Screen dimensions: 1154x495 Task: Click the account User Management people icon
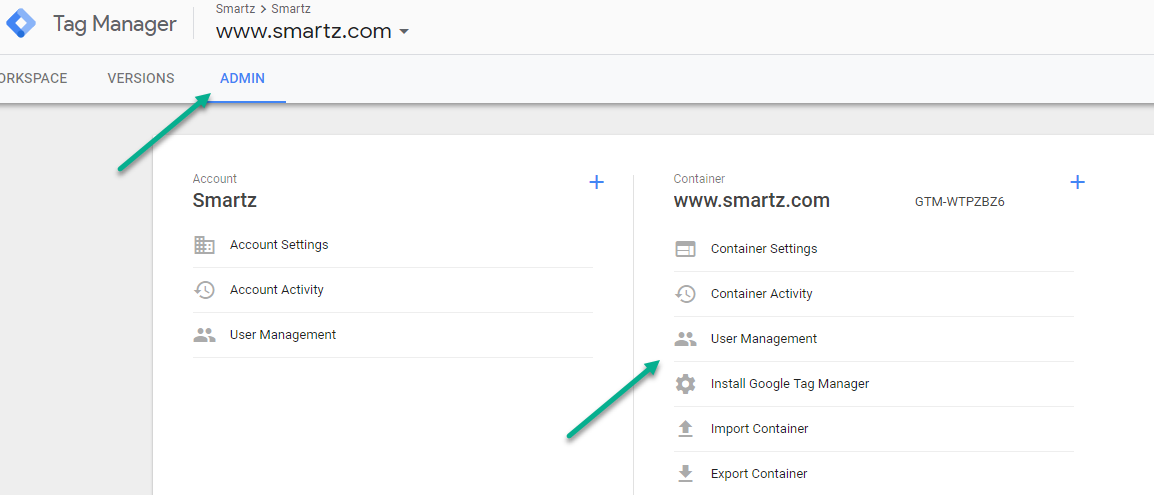204,335
